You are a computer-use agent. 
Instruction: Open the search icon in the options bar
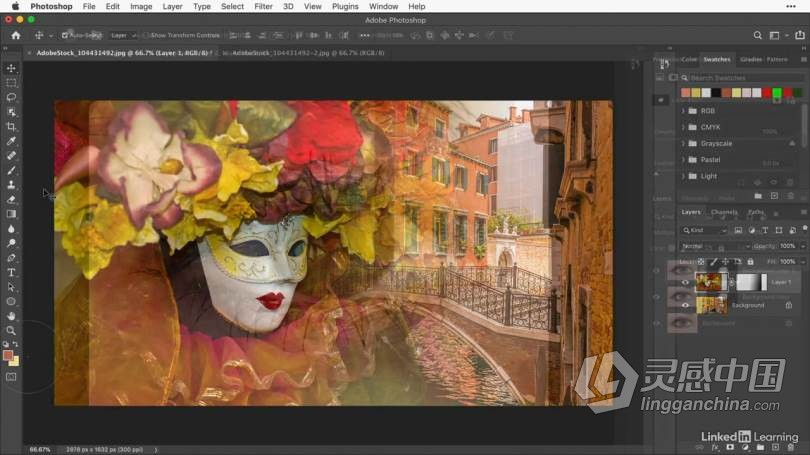[x=757, y=35]
